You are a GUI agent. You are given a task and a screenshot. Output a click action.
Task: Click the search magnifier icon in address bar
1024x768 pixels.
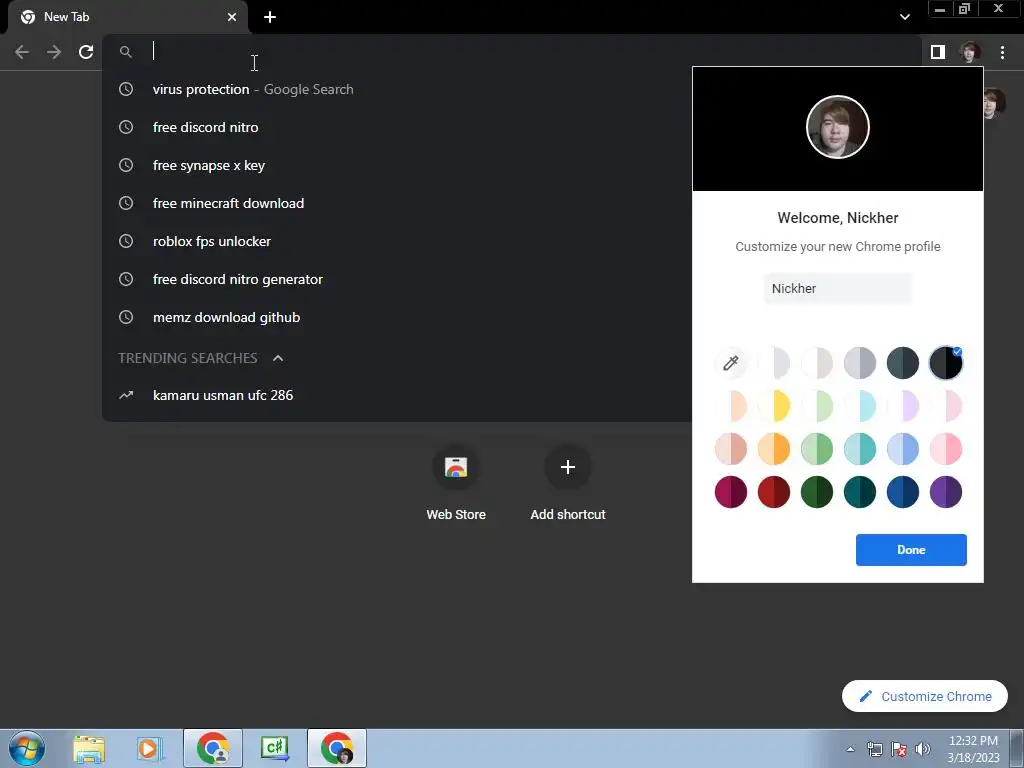tap(126, 52)
